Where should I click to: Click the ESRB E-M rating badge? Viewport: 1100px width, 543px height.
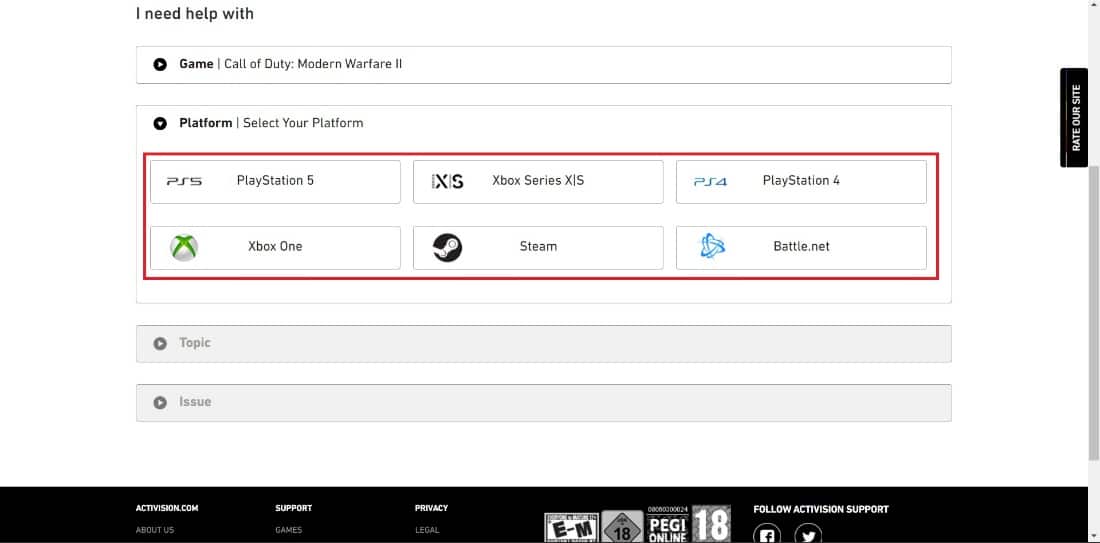click(x=572, y=527)
